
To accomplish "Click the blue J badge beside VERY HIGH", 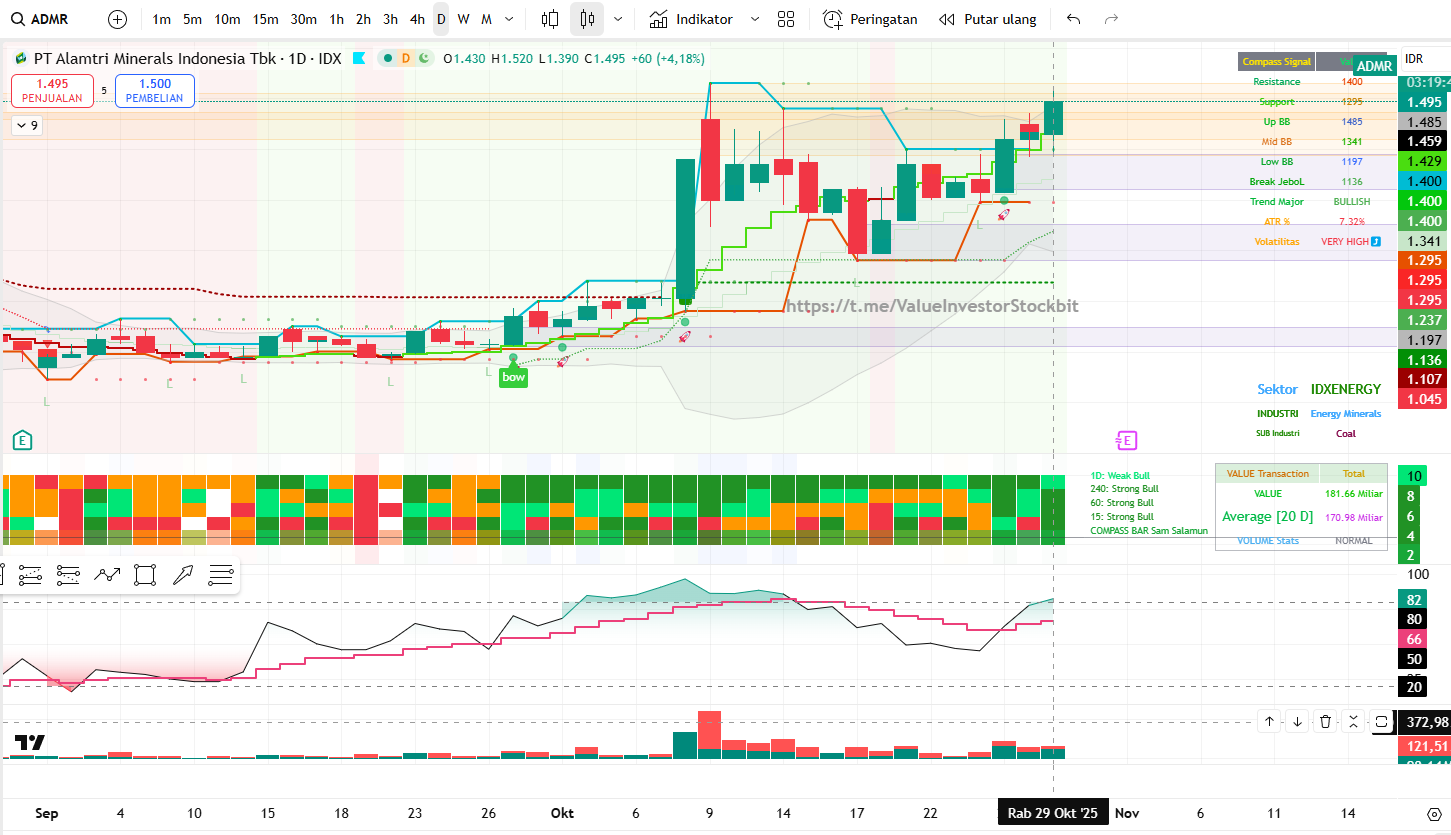I will [x=1376, y=241].
